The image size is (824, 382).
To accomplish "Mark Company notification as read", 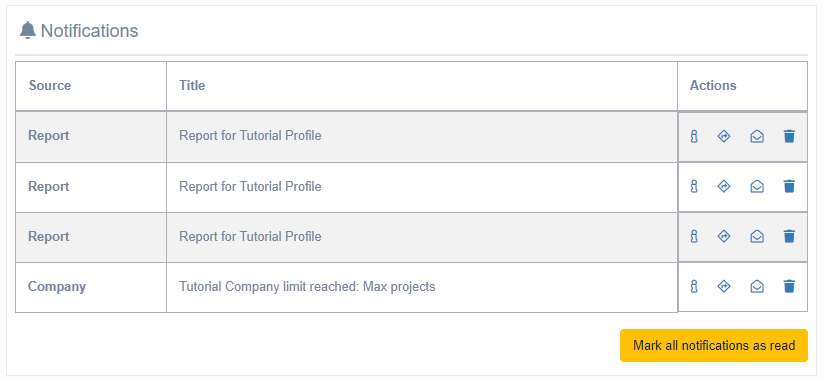I will click(757, 286).
